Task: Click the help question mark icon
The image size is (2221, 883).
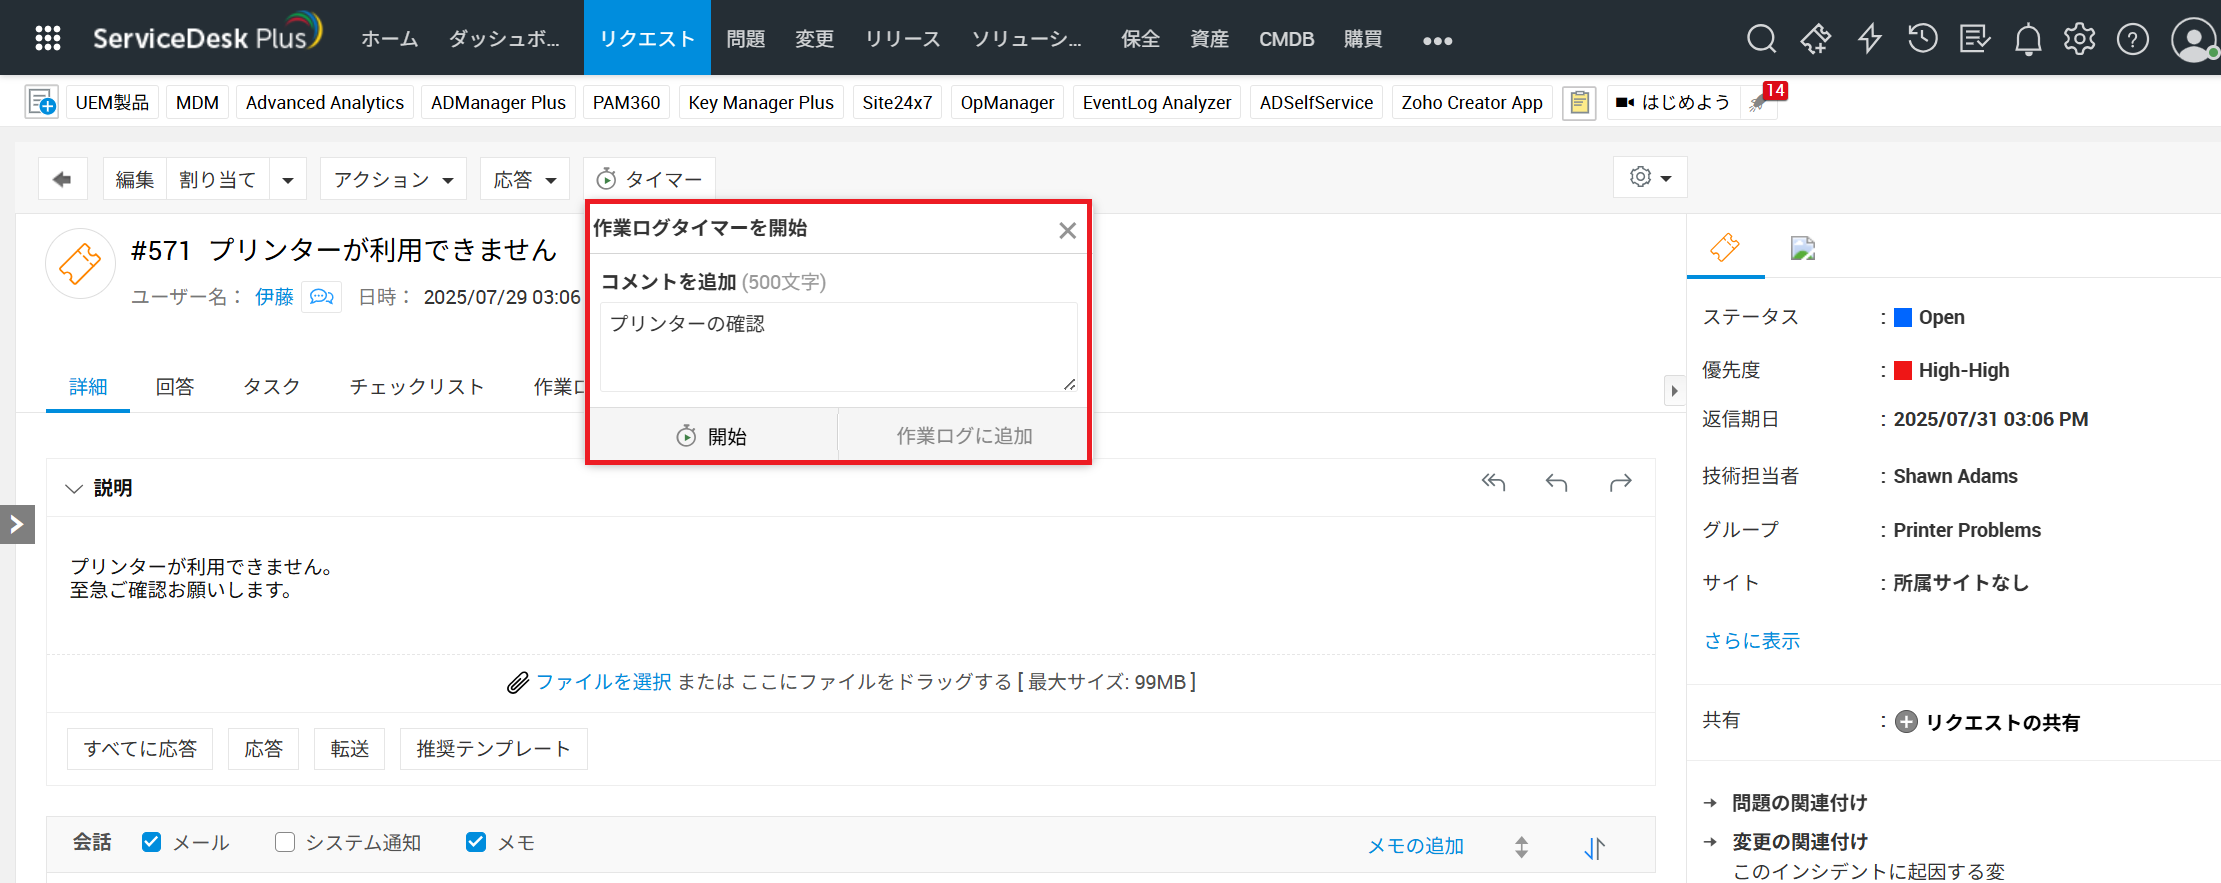Action: [2132, 39]
